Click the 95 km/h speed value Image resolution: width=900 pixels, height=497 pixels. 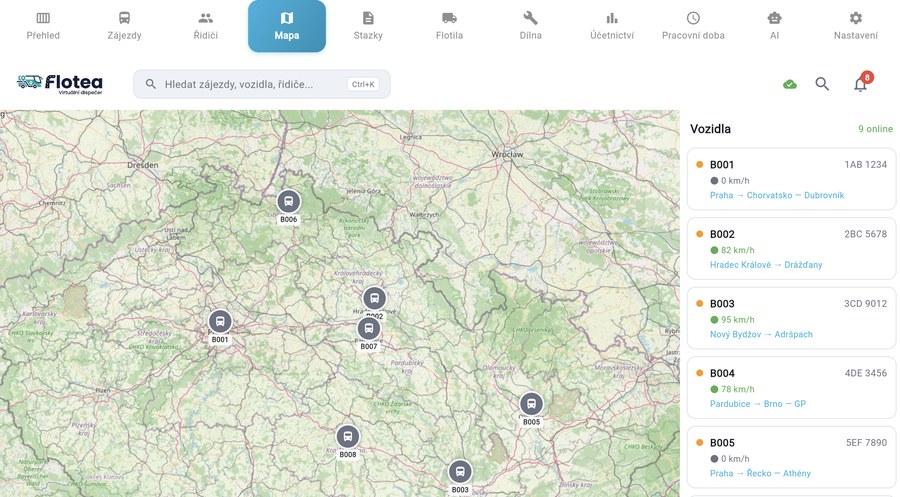738,320
